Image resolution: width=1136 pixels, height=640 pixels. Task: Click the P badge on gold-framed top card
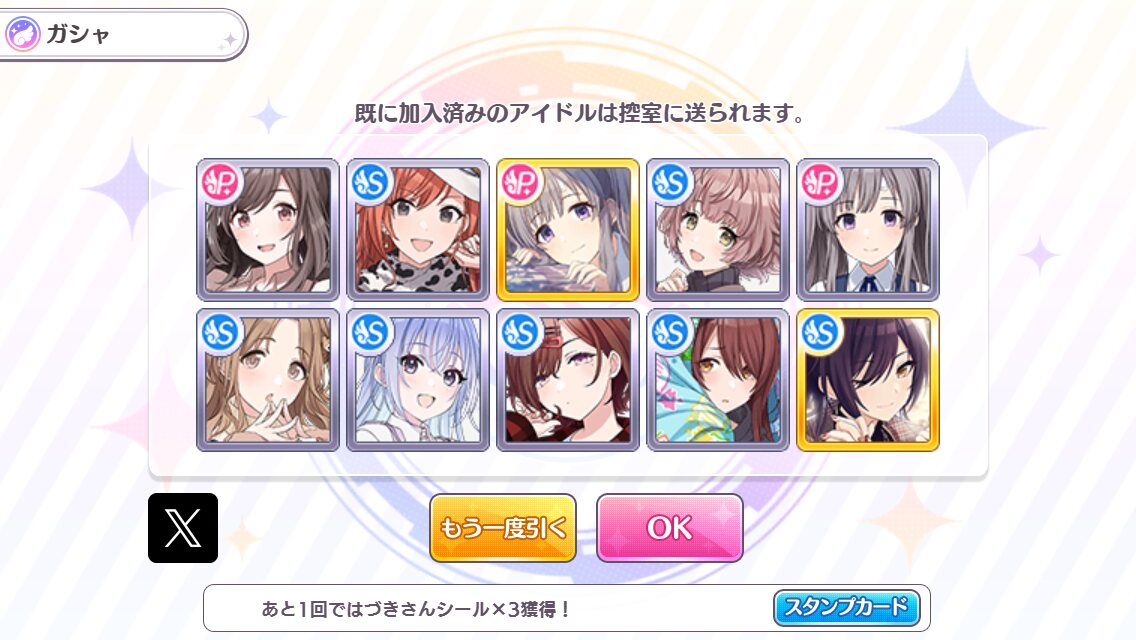tap(521, 182)
